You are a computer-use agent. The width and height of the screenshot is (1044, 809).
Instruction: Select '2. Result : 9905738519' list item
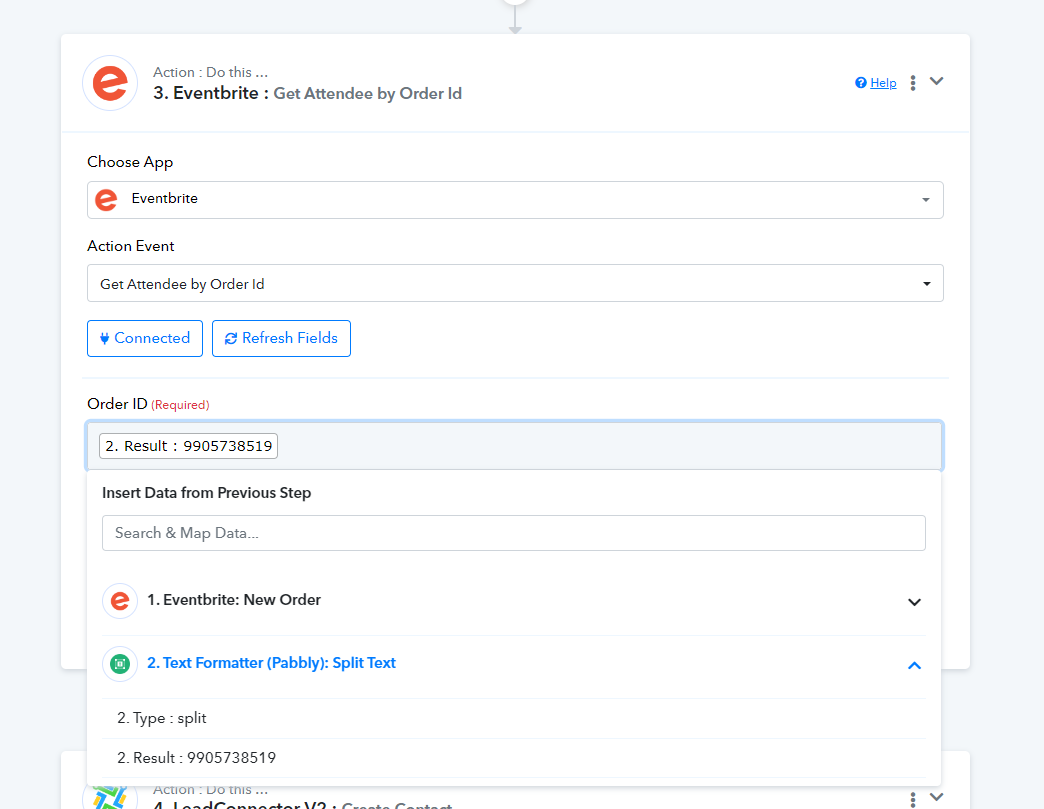[513, 758]
